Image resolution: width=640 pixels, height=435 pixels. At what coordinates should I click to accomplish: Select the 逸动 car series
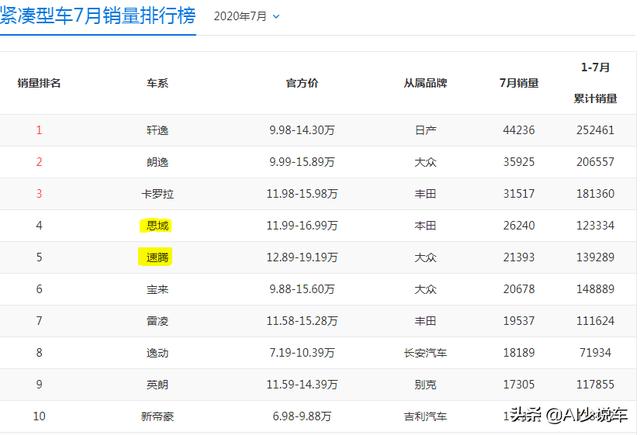(x=158, y=353)
